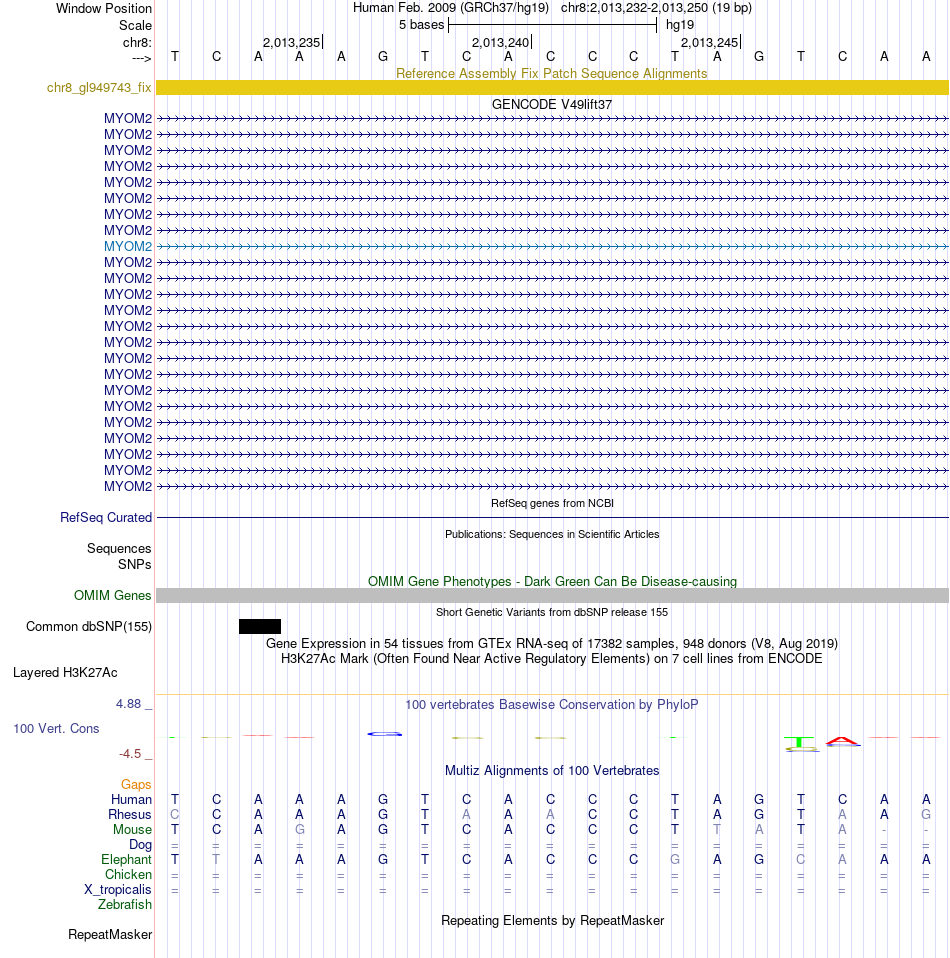Viewport: 950px width, 958px height.
Task: Open 100 vertebrates Basewise Conservation by PhyloP title
Action: click(x=552, y=704)
